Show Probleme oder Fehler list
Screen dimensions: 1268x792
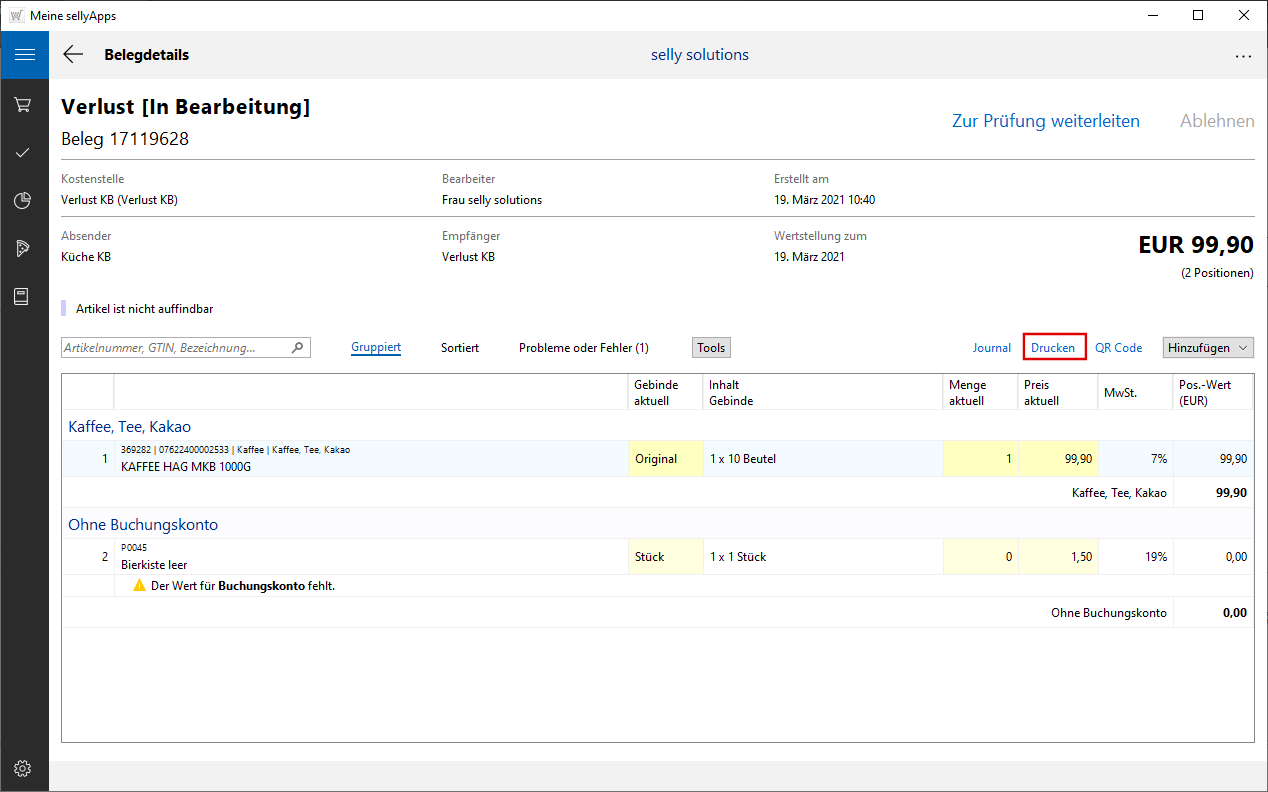[583, 348]
